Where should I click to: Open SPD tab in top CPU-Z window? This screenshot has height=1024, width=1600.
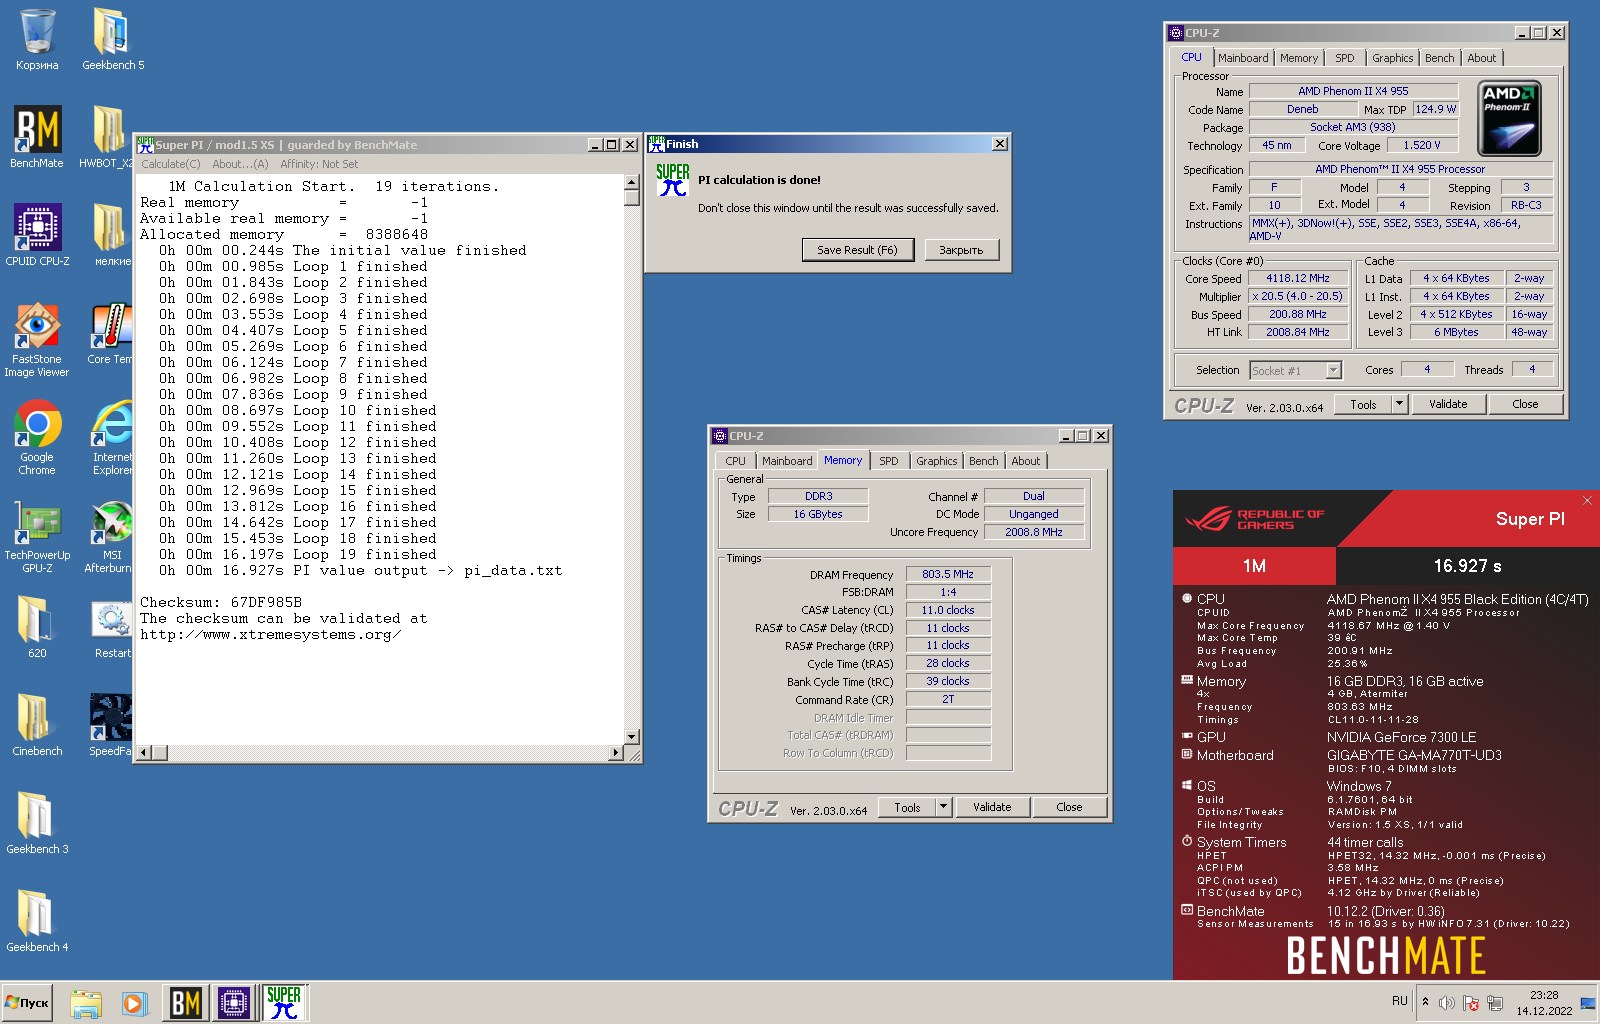point(1345,58)
